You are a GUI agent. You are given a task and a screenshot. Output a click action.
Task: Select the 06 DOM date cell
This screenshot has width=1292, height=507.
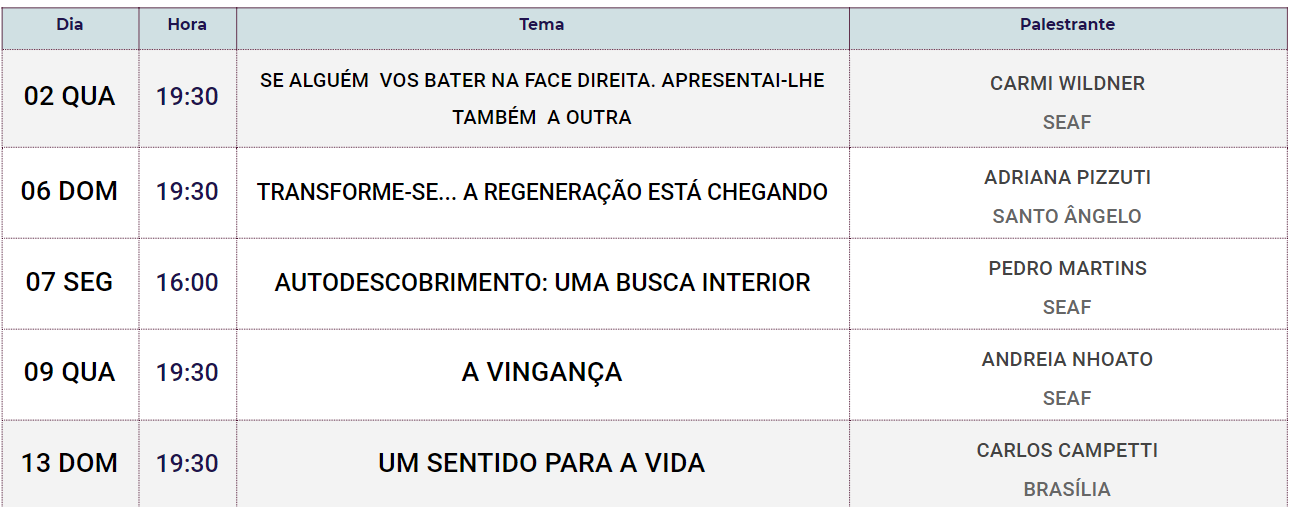tap(70, 191)
